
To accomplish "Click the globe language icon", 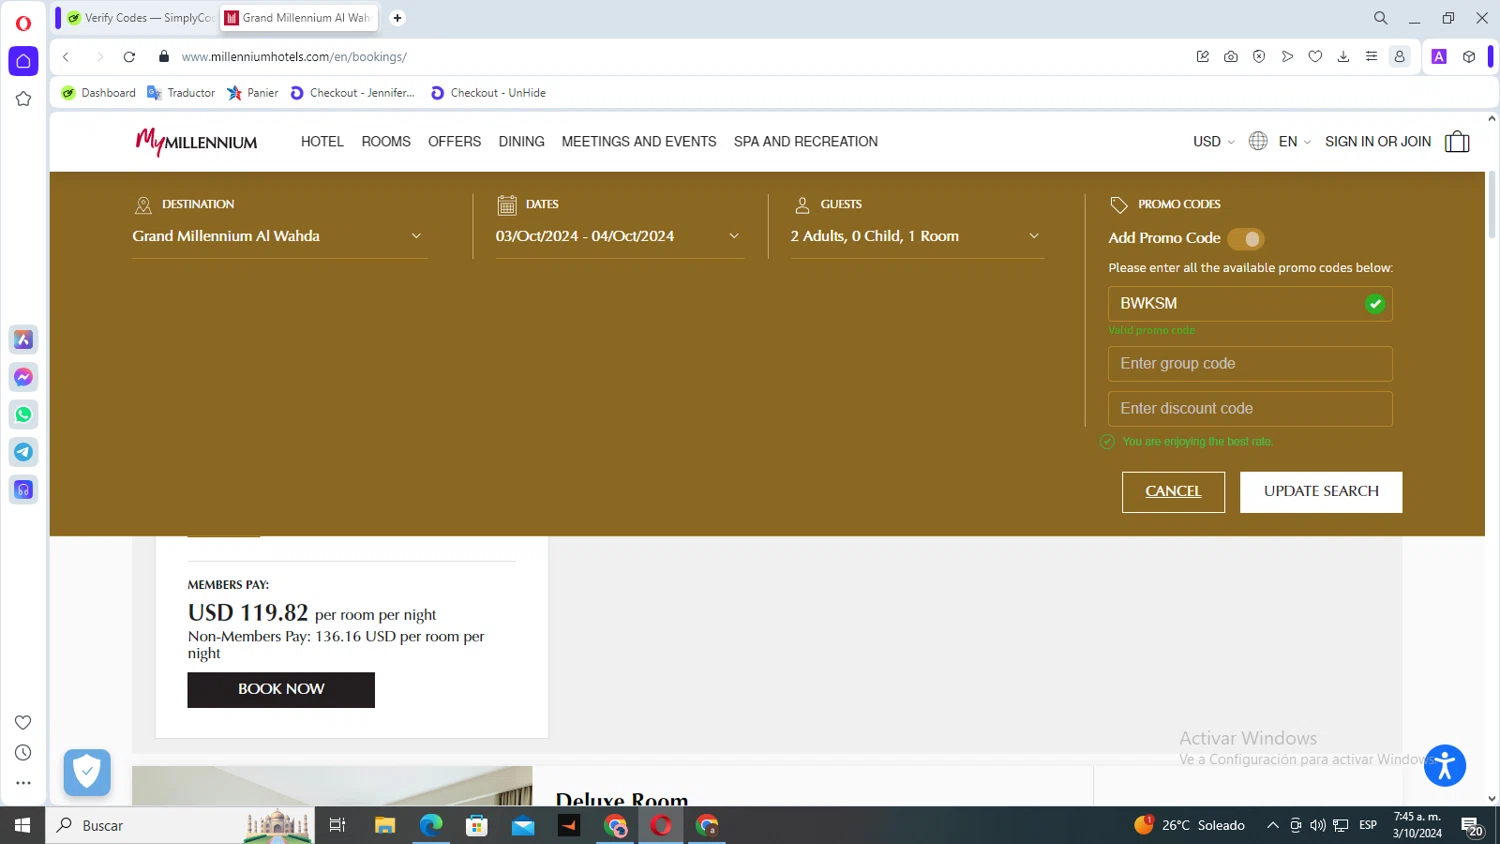I will click(x=1258, y=141).
